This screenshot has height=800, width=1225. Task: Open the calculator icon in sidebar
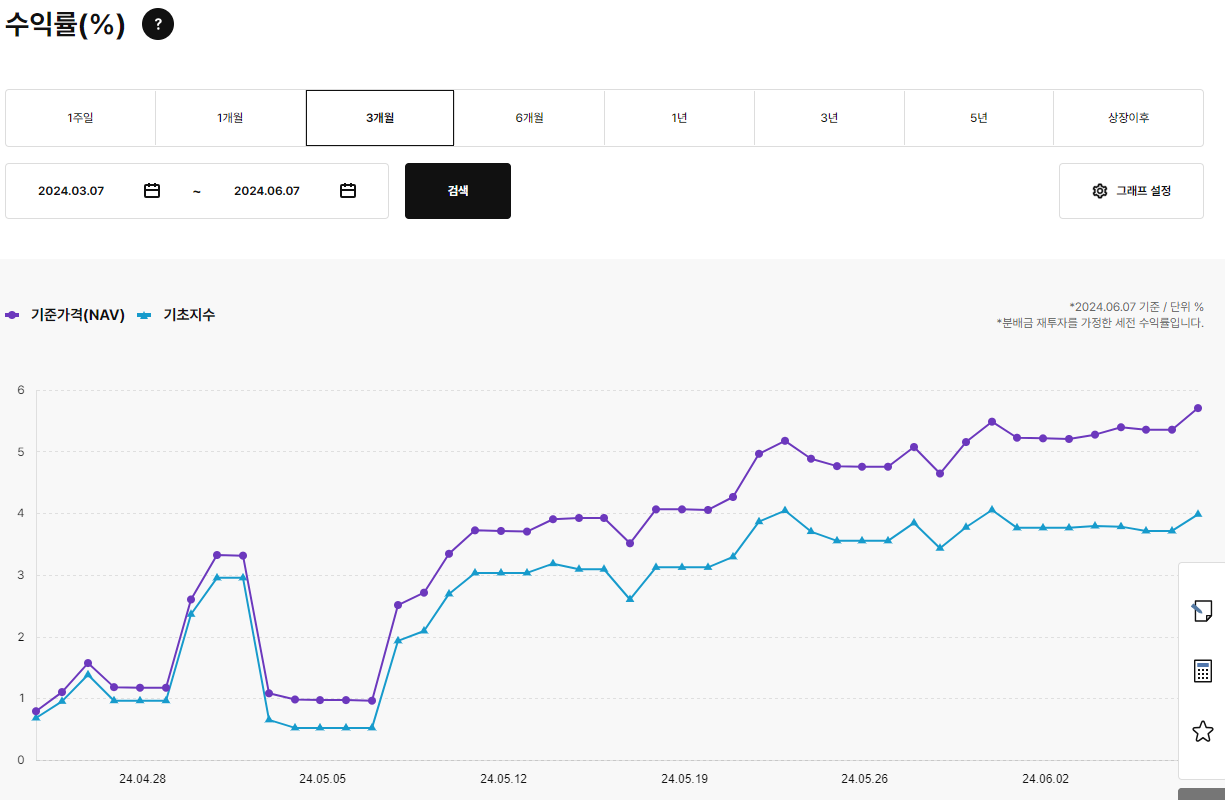(x=1203, y=671)
